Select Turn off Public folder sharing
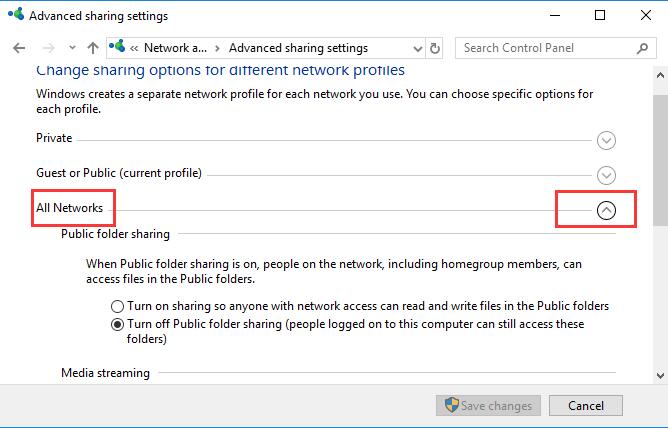This screenshot has height=428, width=668. pyautogui.click(x=117, y=325)
